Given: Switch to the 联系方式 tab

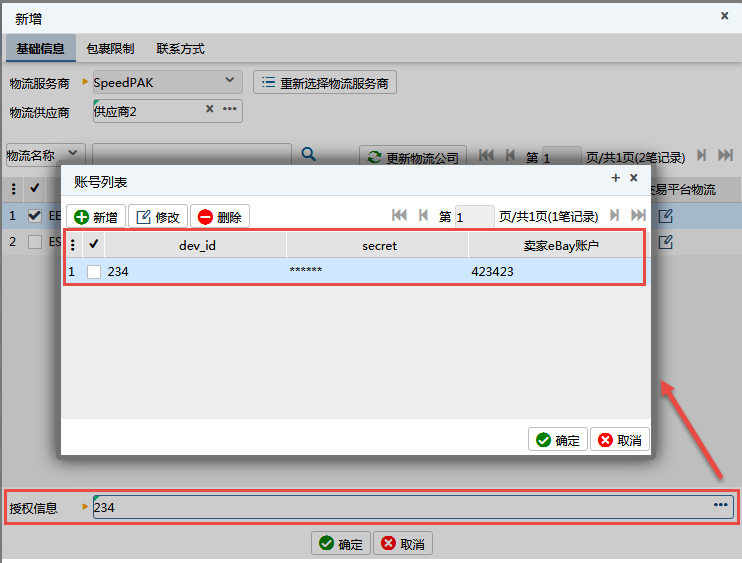Looking at the screenshot, I should click(x=180, y=49).
